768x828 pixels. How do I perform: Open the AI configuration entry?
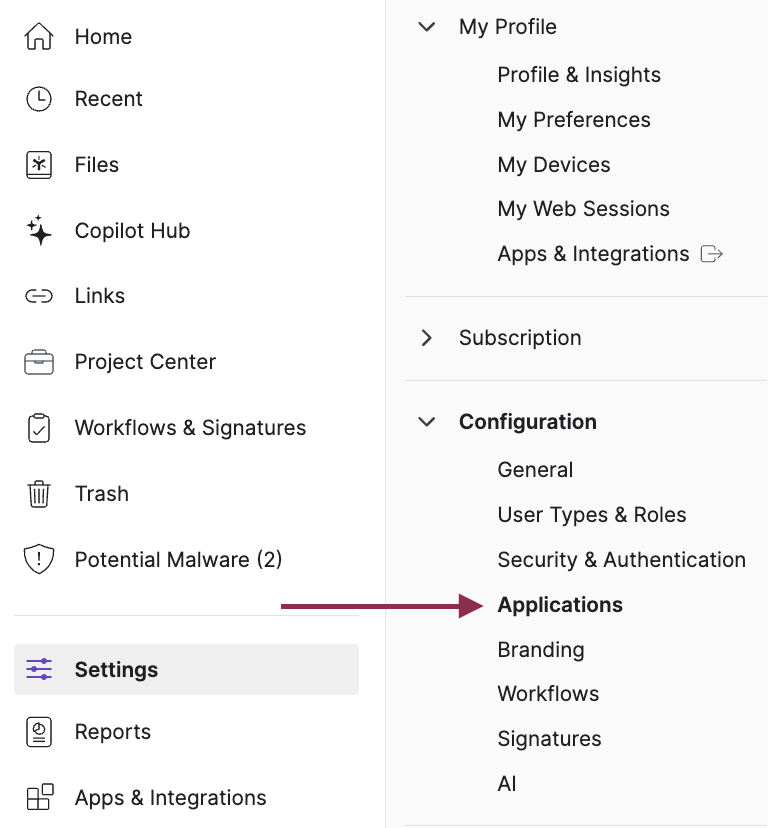pos(506,783)
